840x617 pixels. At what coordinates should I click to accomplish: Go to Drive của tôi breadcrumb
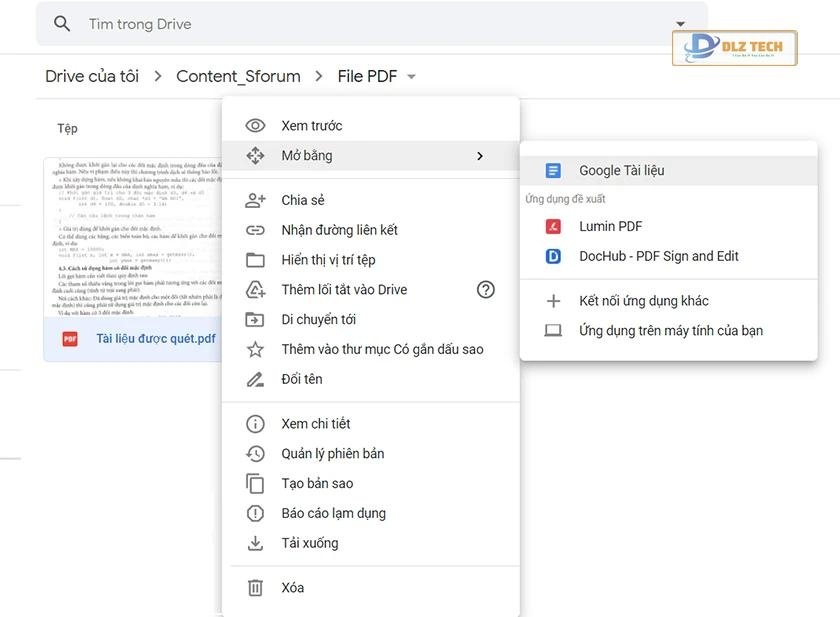click(x=92, y=76)
